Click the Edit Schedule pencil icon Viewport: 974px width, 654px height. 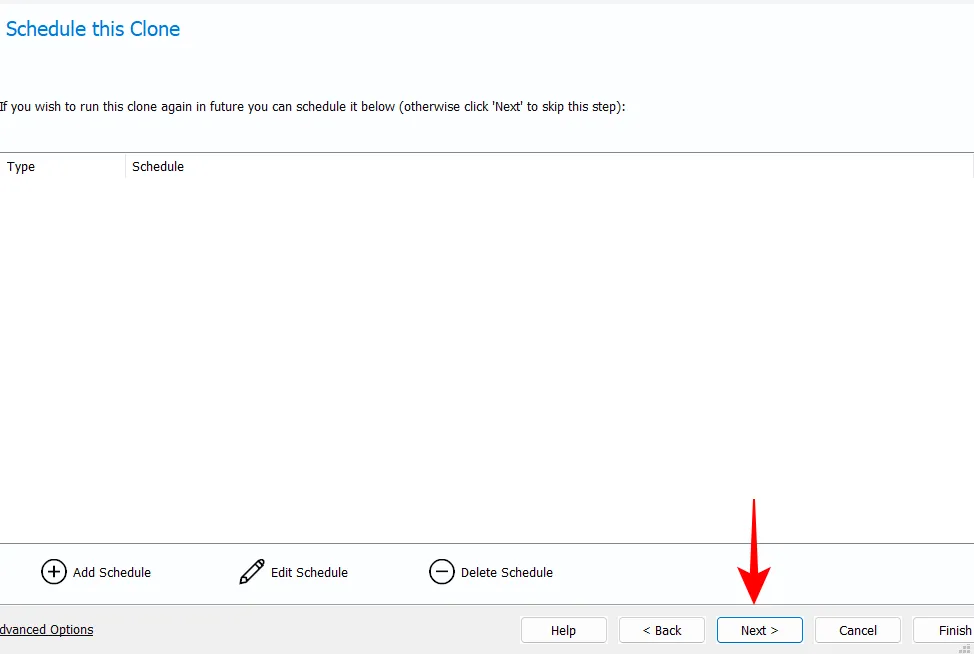(252, 571)
